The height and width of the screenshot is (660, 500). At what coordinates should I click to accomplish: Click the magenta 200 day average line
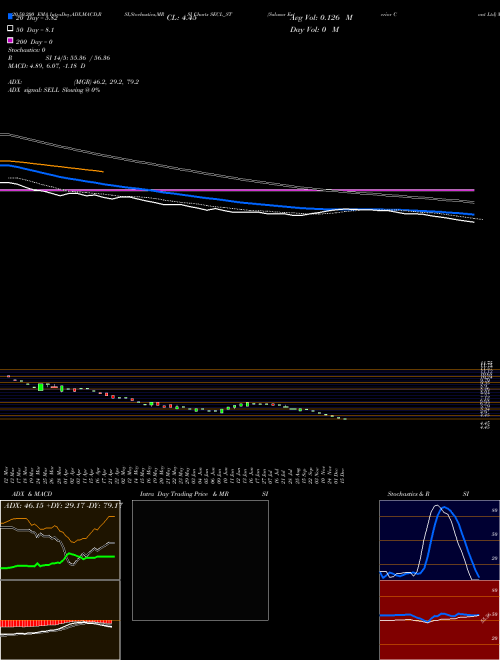pos(237,190)
